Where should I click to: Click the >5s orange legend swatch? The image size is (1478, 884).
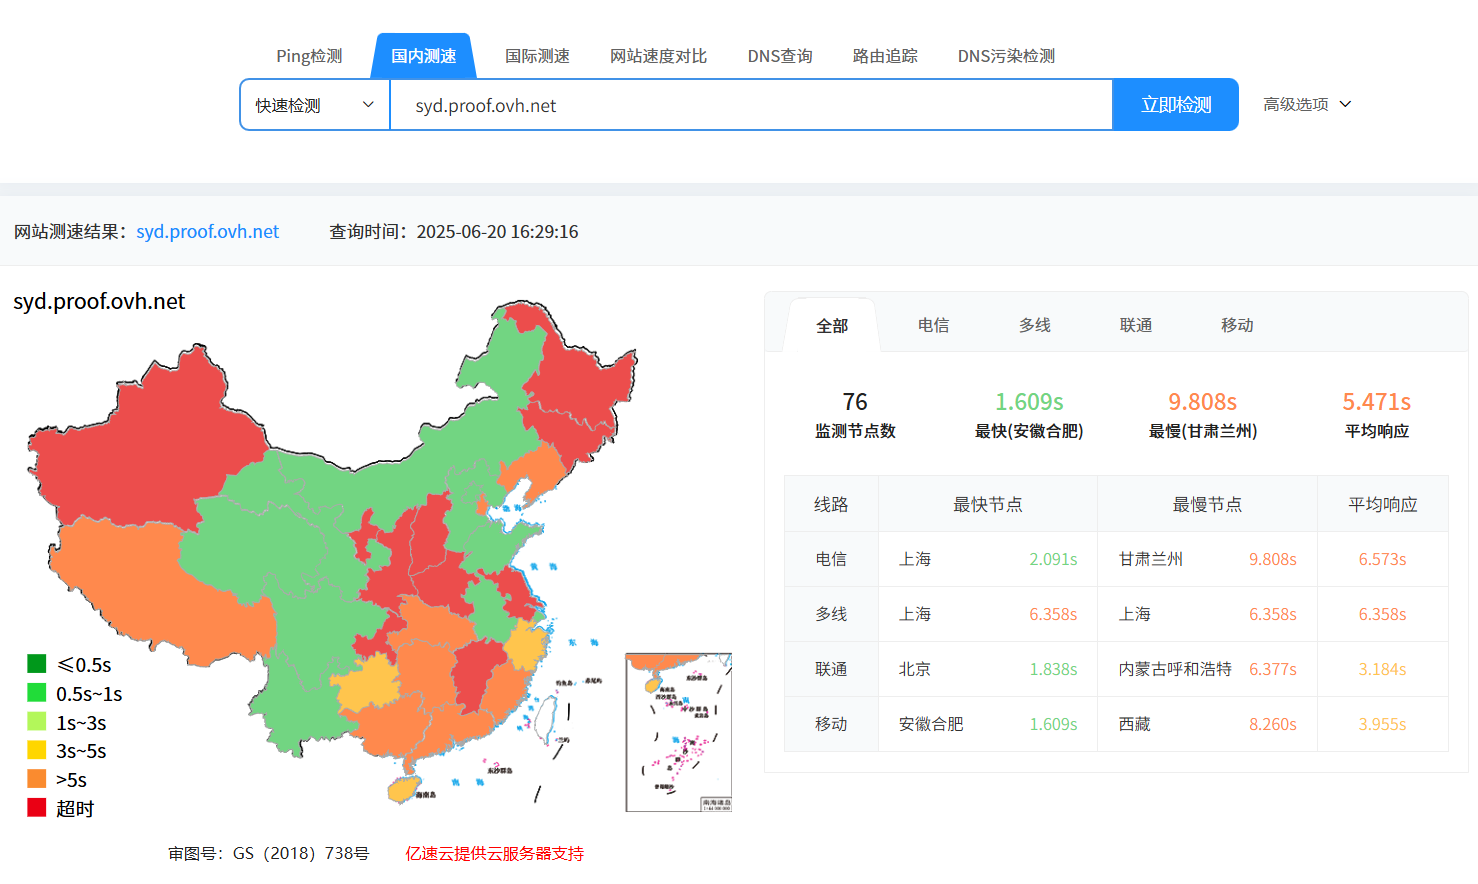37,779
